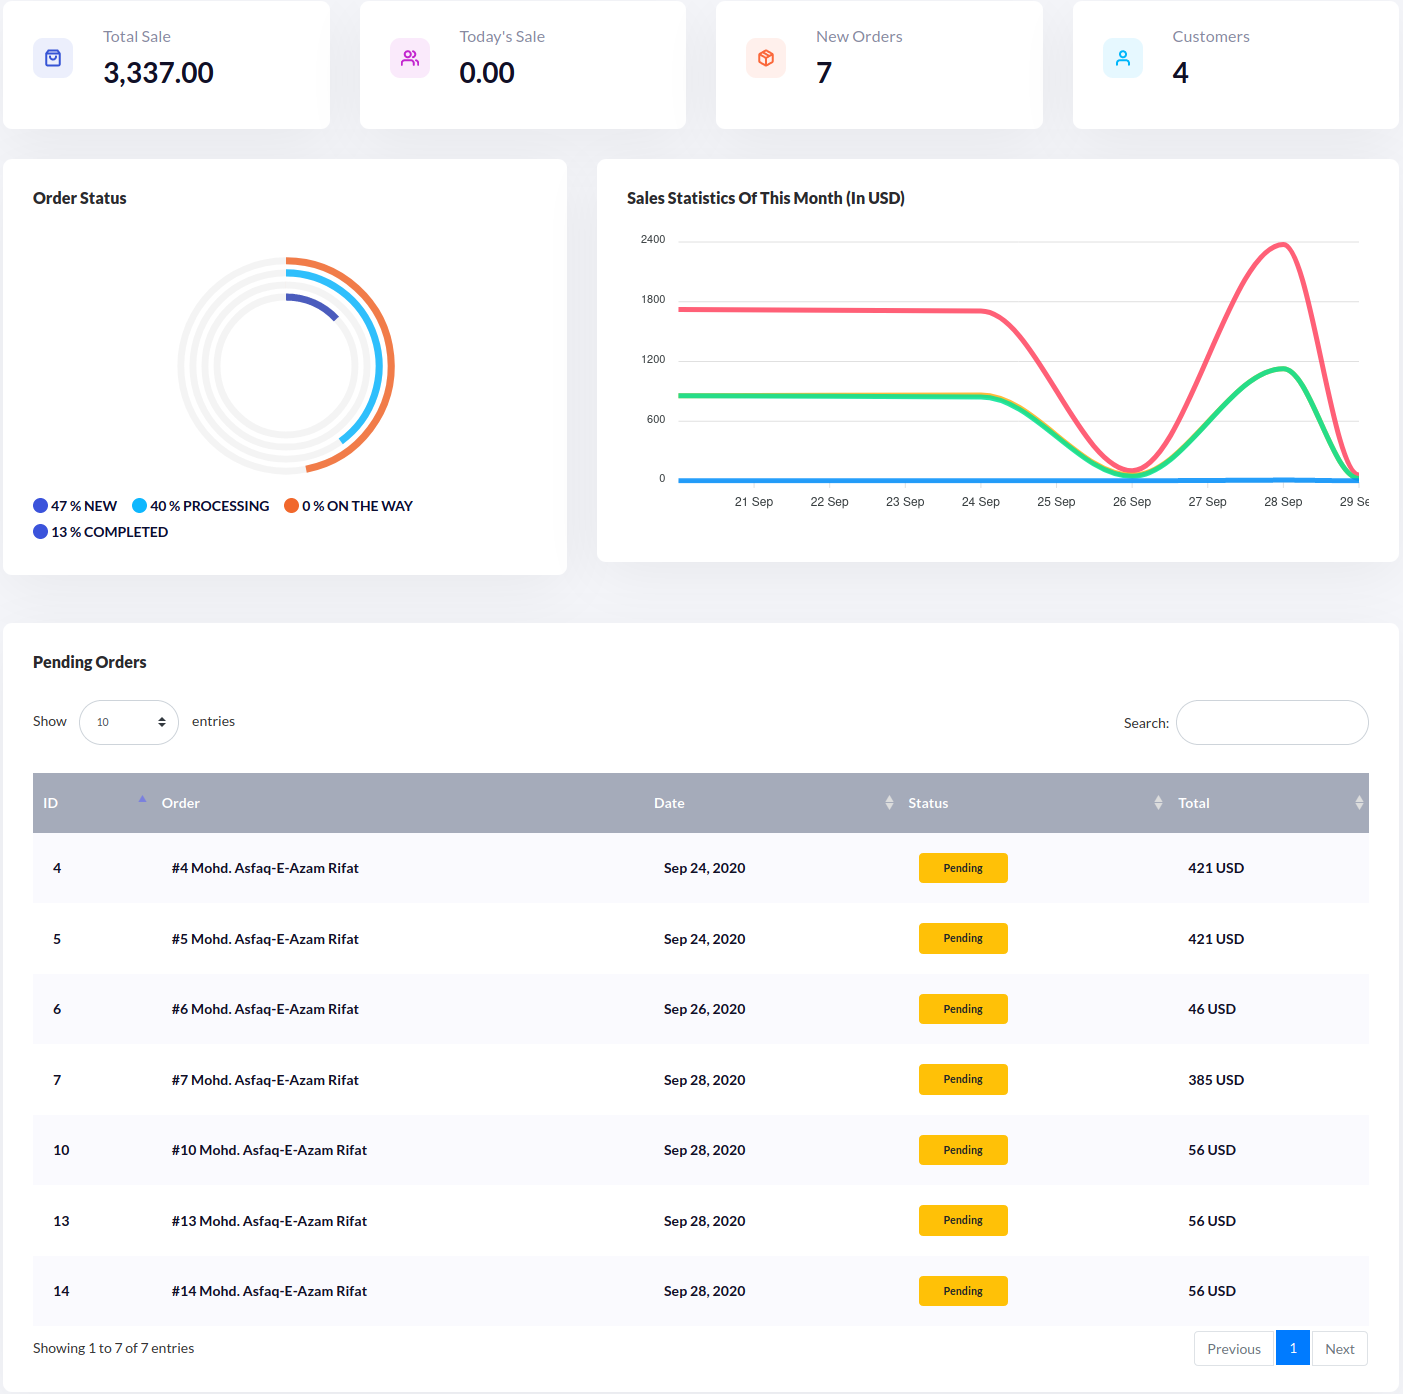Click the Customers person icon

point(1123,58)
